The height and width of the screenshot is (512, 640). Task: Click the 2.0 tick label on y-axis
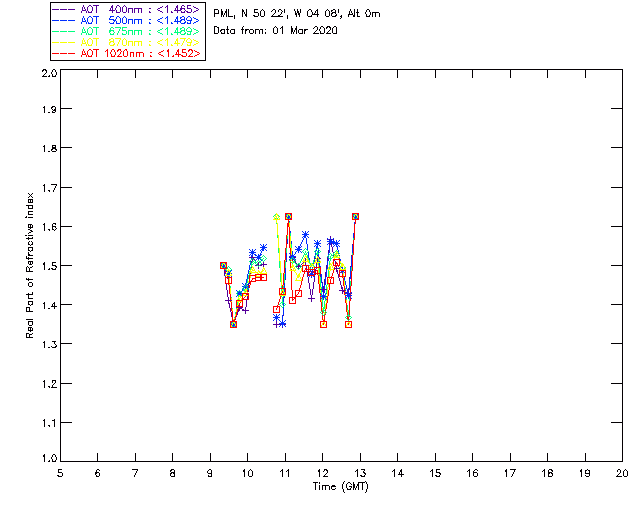point(47,74)
